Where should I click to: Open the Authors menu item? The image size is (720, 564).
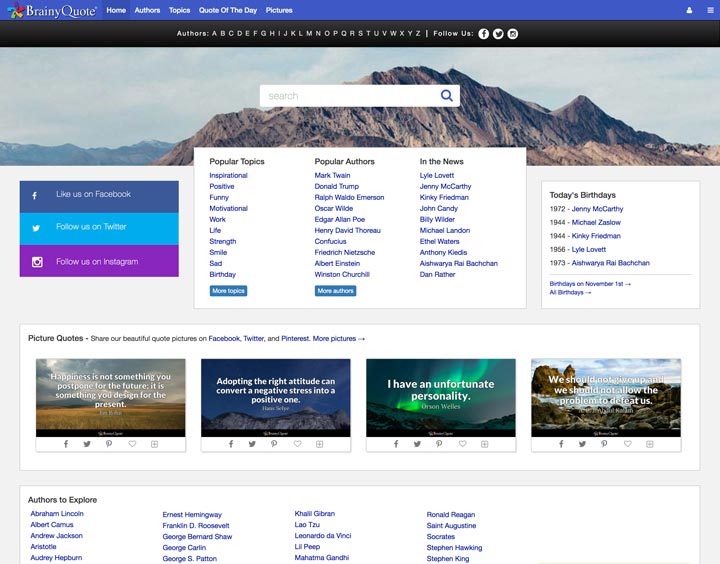[x=147, y=10]
